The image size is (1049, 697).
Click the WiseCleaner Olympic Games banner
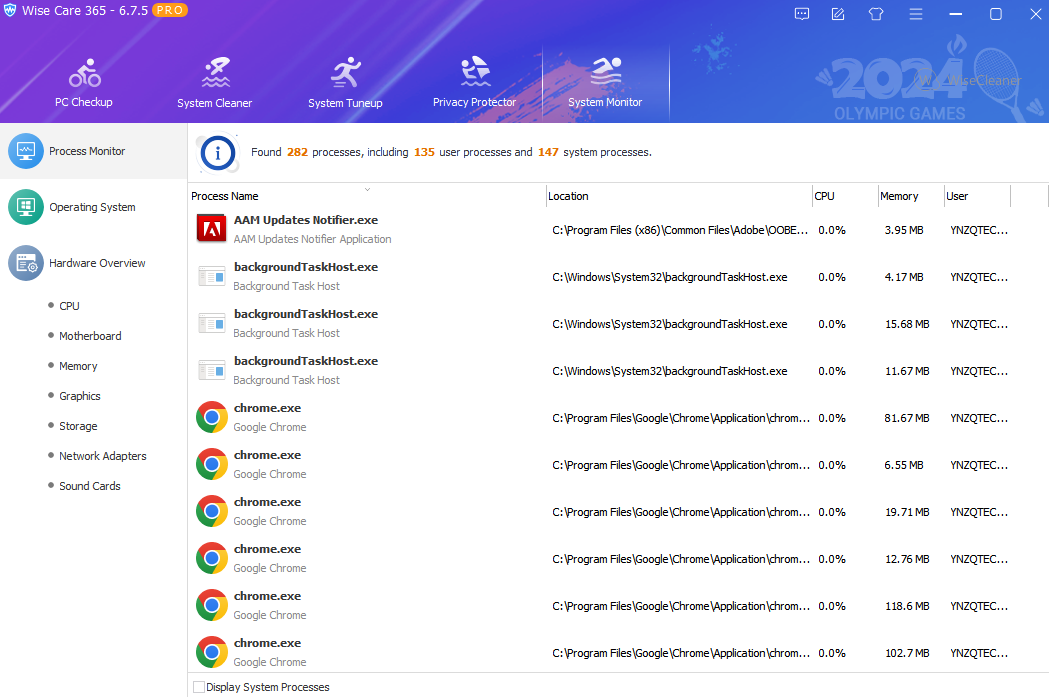(x=927, y=80)
